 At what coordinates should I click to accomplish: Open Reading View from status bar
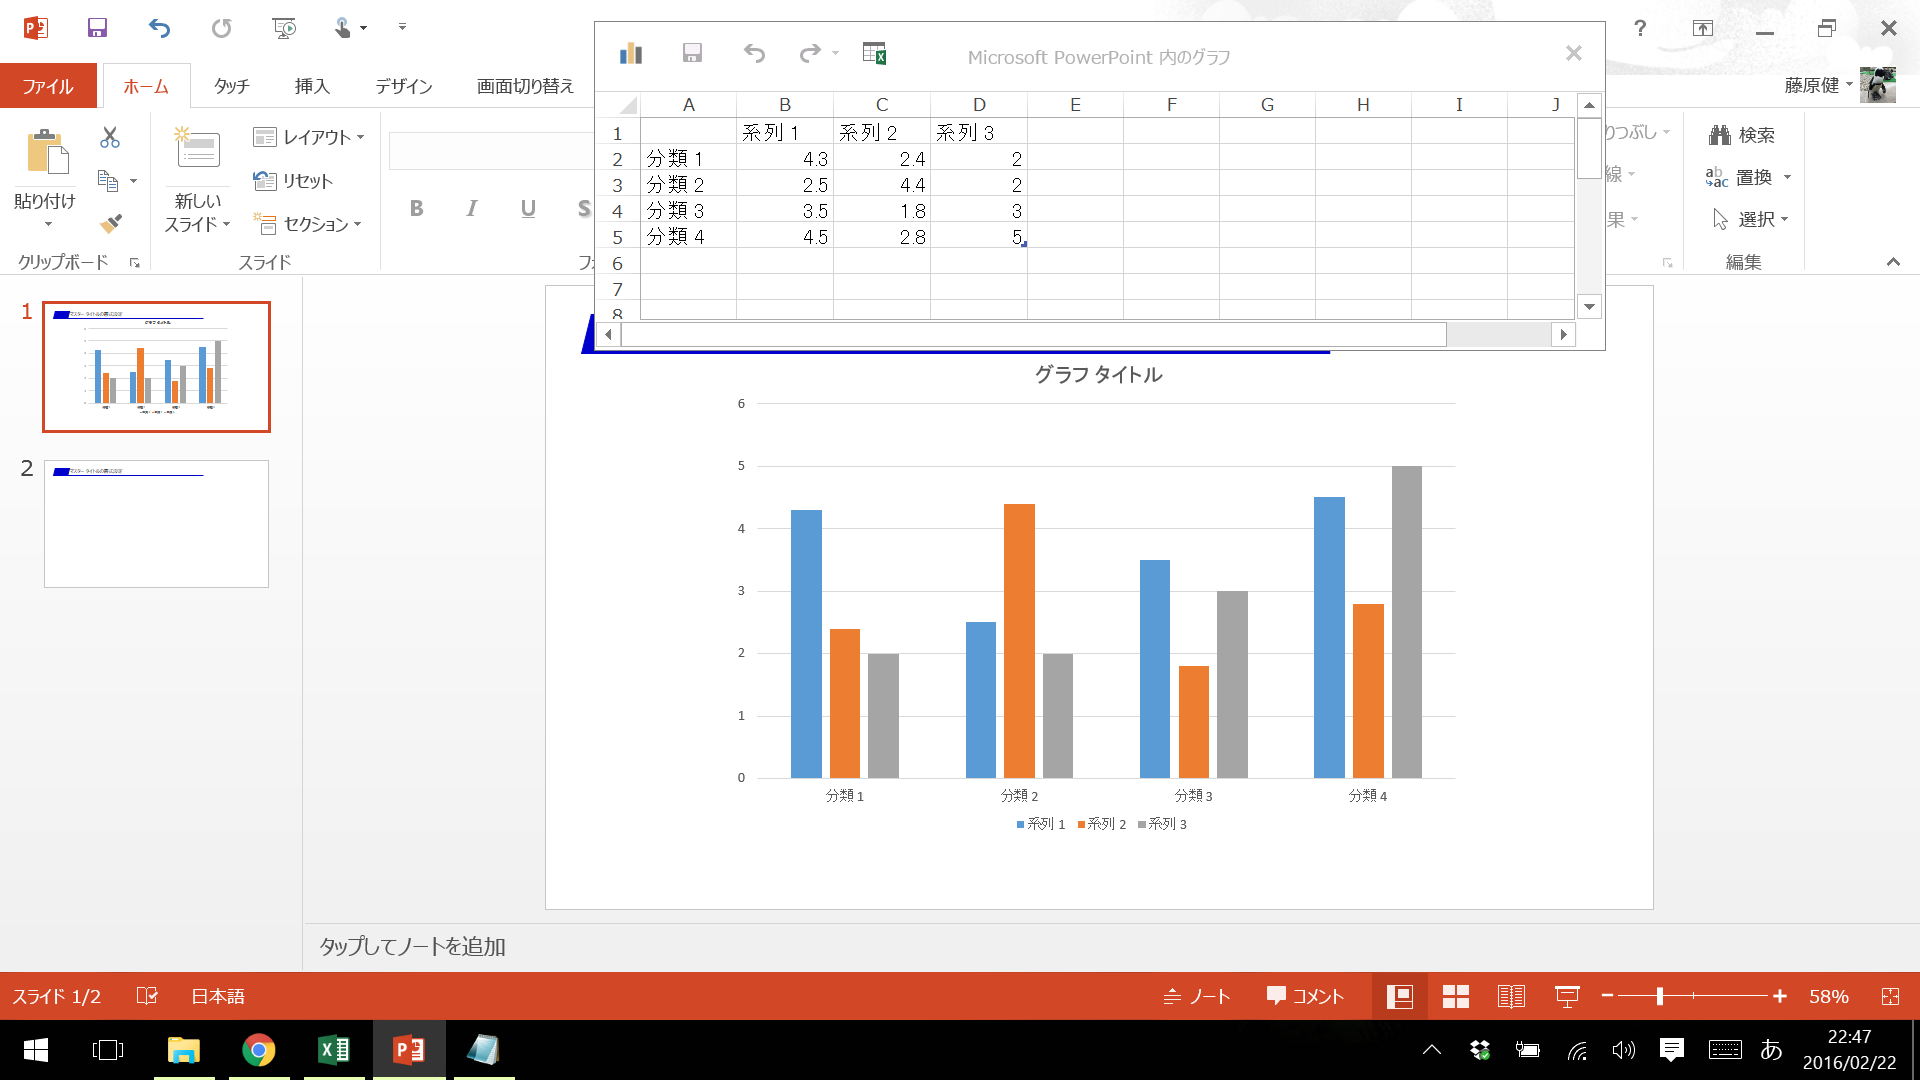coord(1511,996)
